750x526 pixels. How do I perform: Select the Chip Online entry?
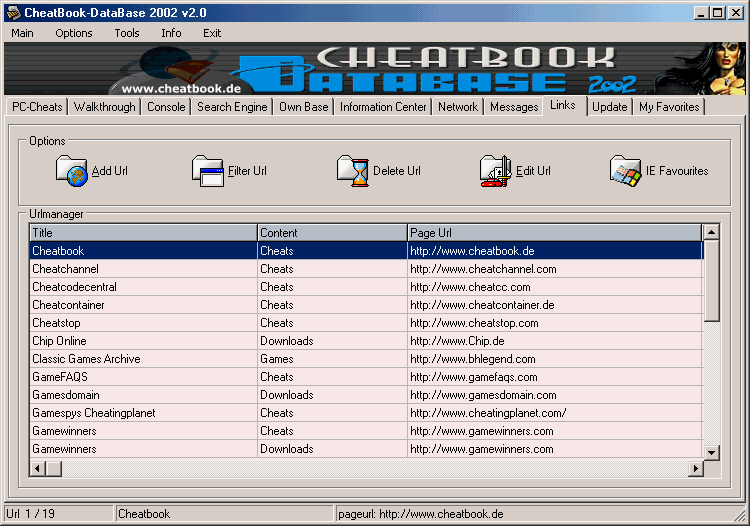point(59,341)
